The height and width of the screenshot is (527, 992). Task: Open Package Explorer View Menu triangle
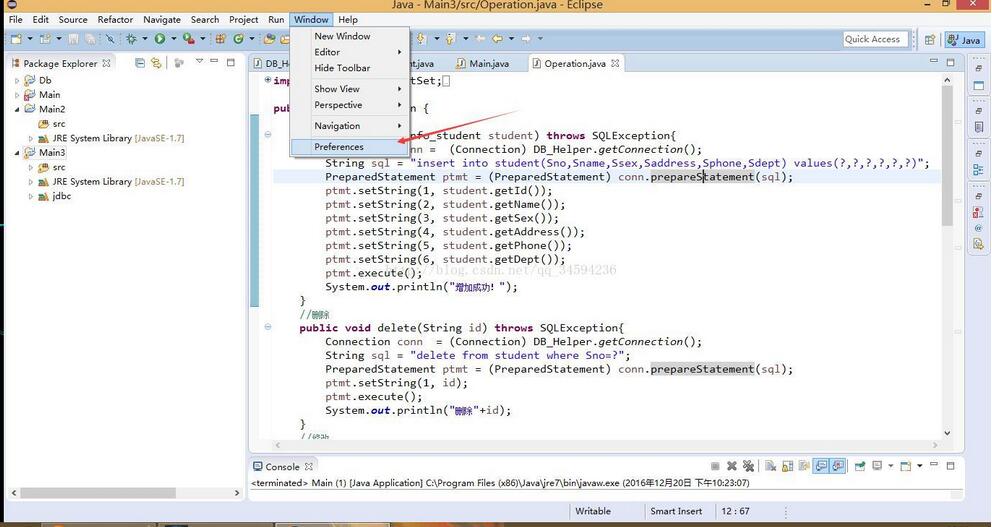click(199, 61)
